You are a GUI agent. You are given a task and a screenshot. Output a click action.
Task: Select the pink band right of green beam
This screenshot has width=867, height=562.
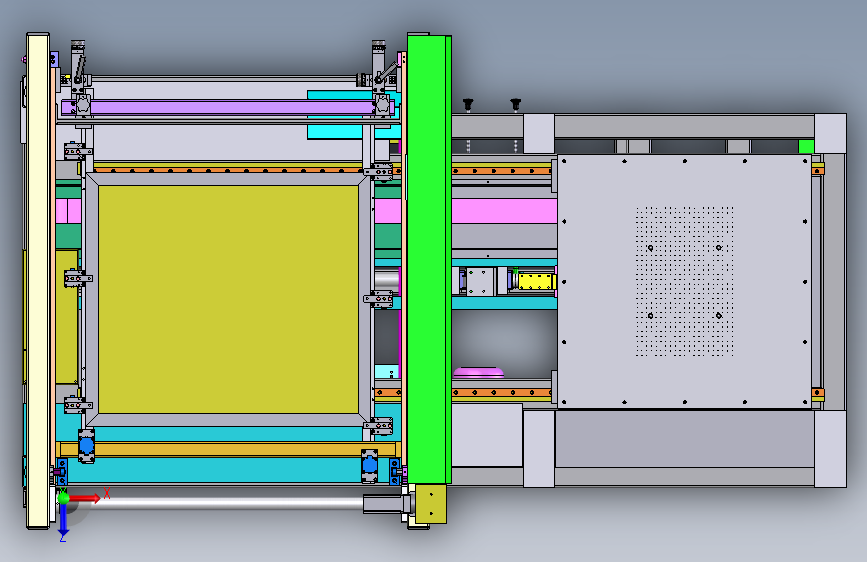pos(504,211)
